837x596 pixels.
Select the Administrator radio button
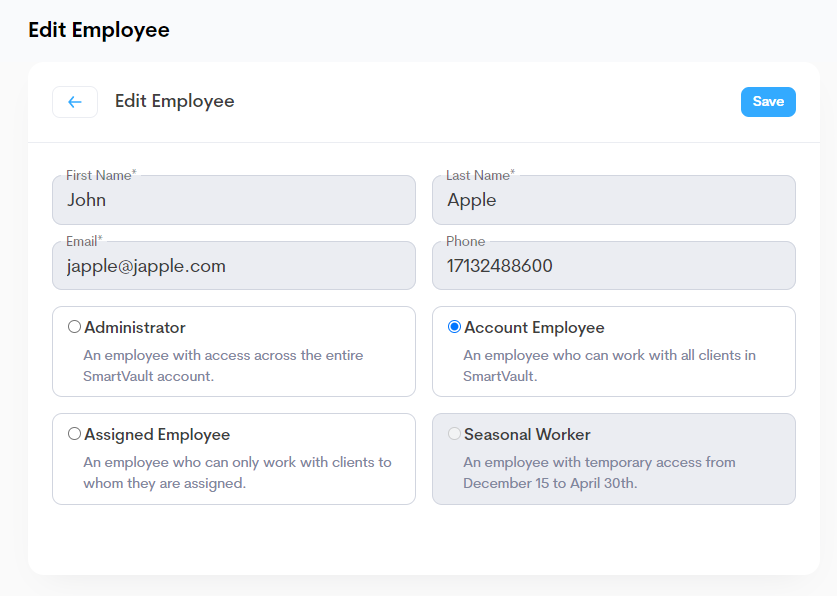74,327
